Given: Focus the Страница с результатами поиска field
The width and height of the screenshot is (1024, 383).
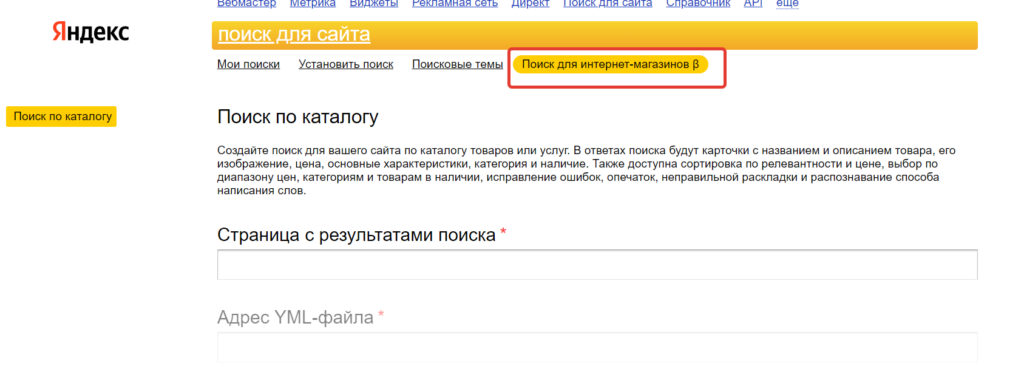Looking at the screenshot, I should (597, 265).
